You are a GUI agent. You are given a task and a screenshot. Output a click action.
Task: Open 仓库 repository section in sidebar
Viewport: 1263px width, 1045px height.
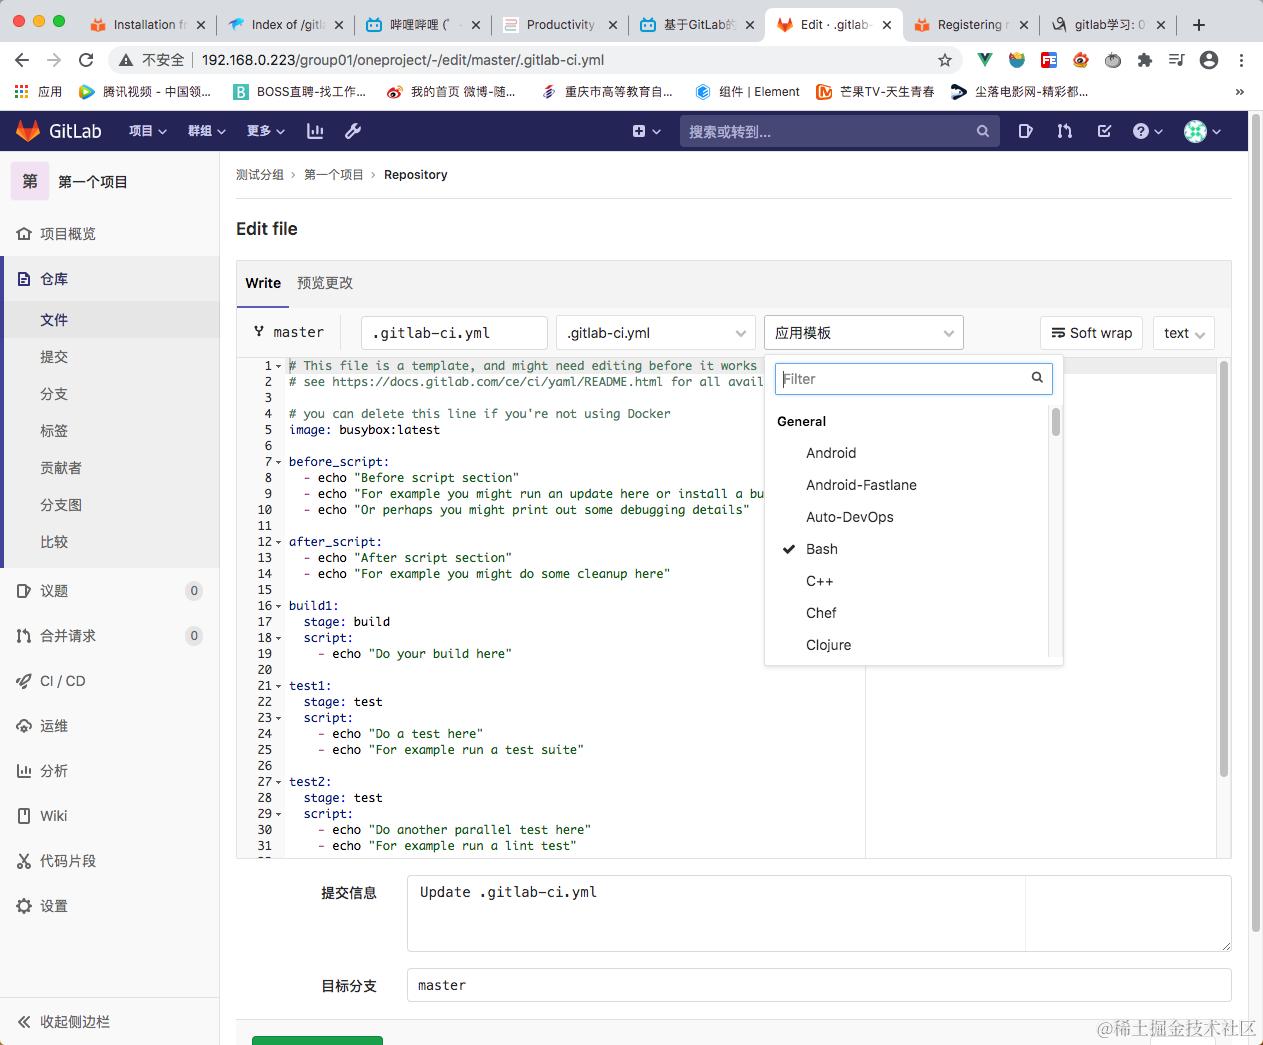[110, 279]
